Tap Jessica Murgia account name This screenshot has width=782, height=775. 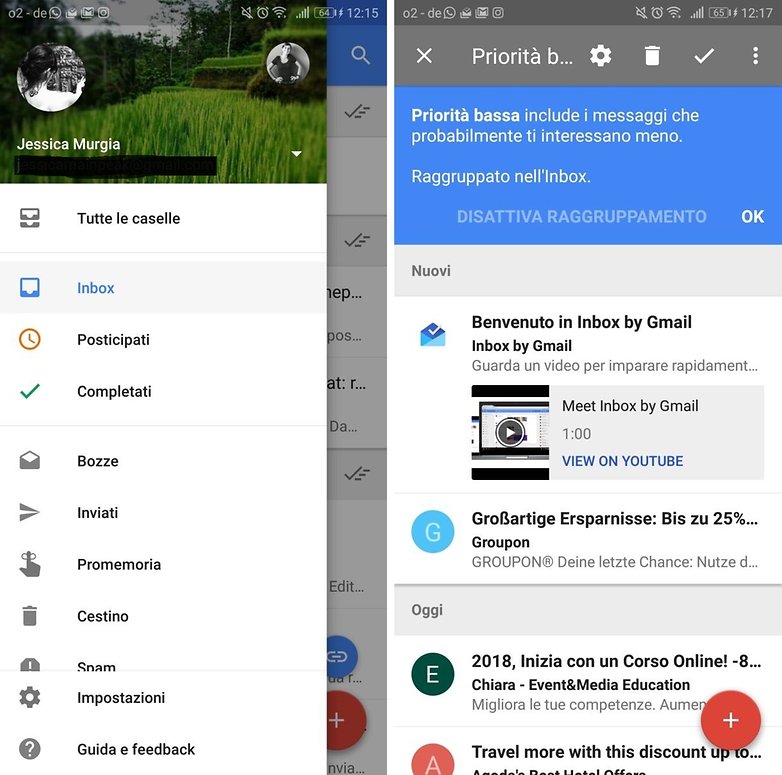(68, 144)
